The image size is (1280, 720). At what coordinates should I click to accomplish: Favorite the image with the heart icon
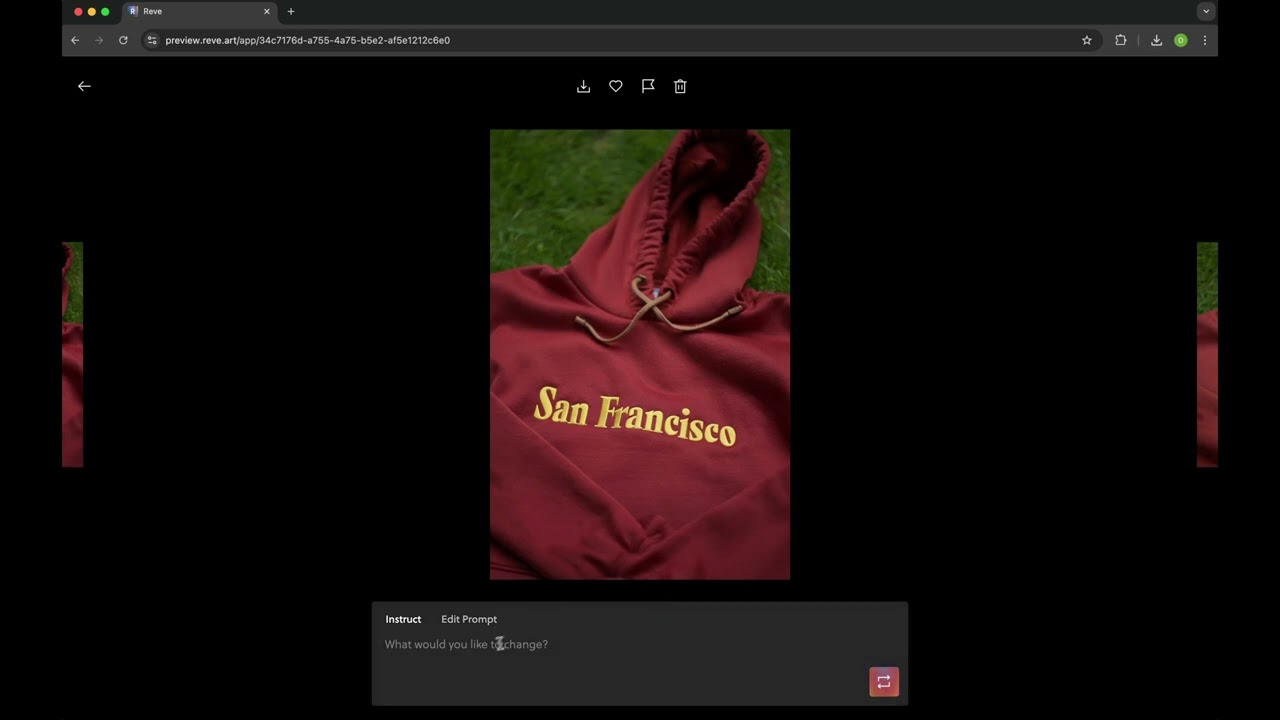click(615, 86)
